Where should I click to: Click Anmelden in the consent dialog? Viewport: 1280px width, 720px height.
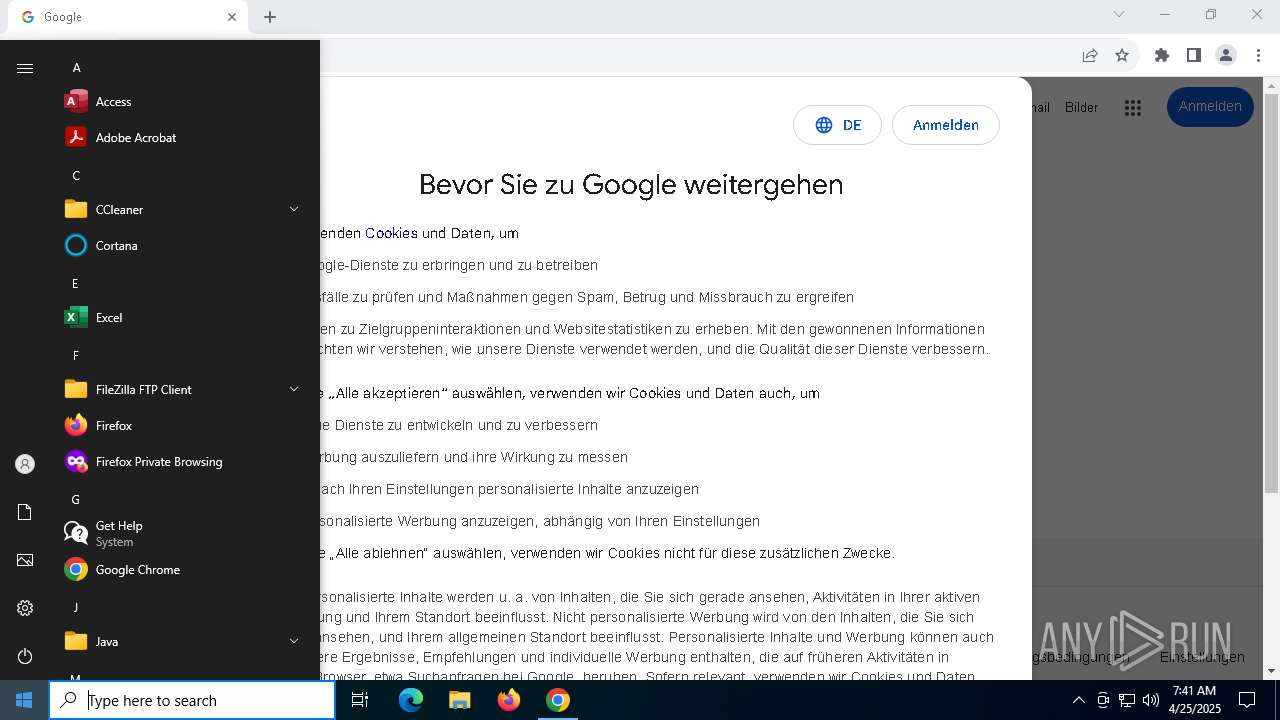click(945, 125)
